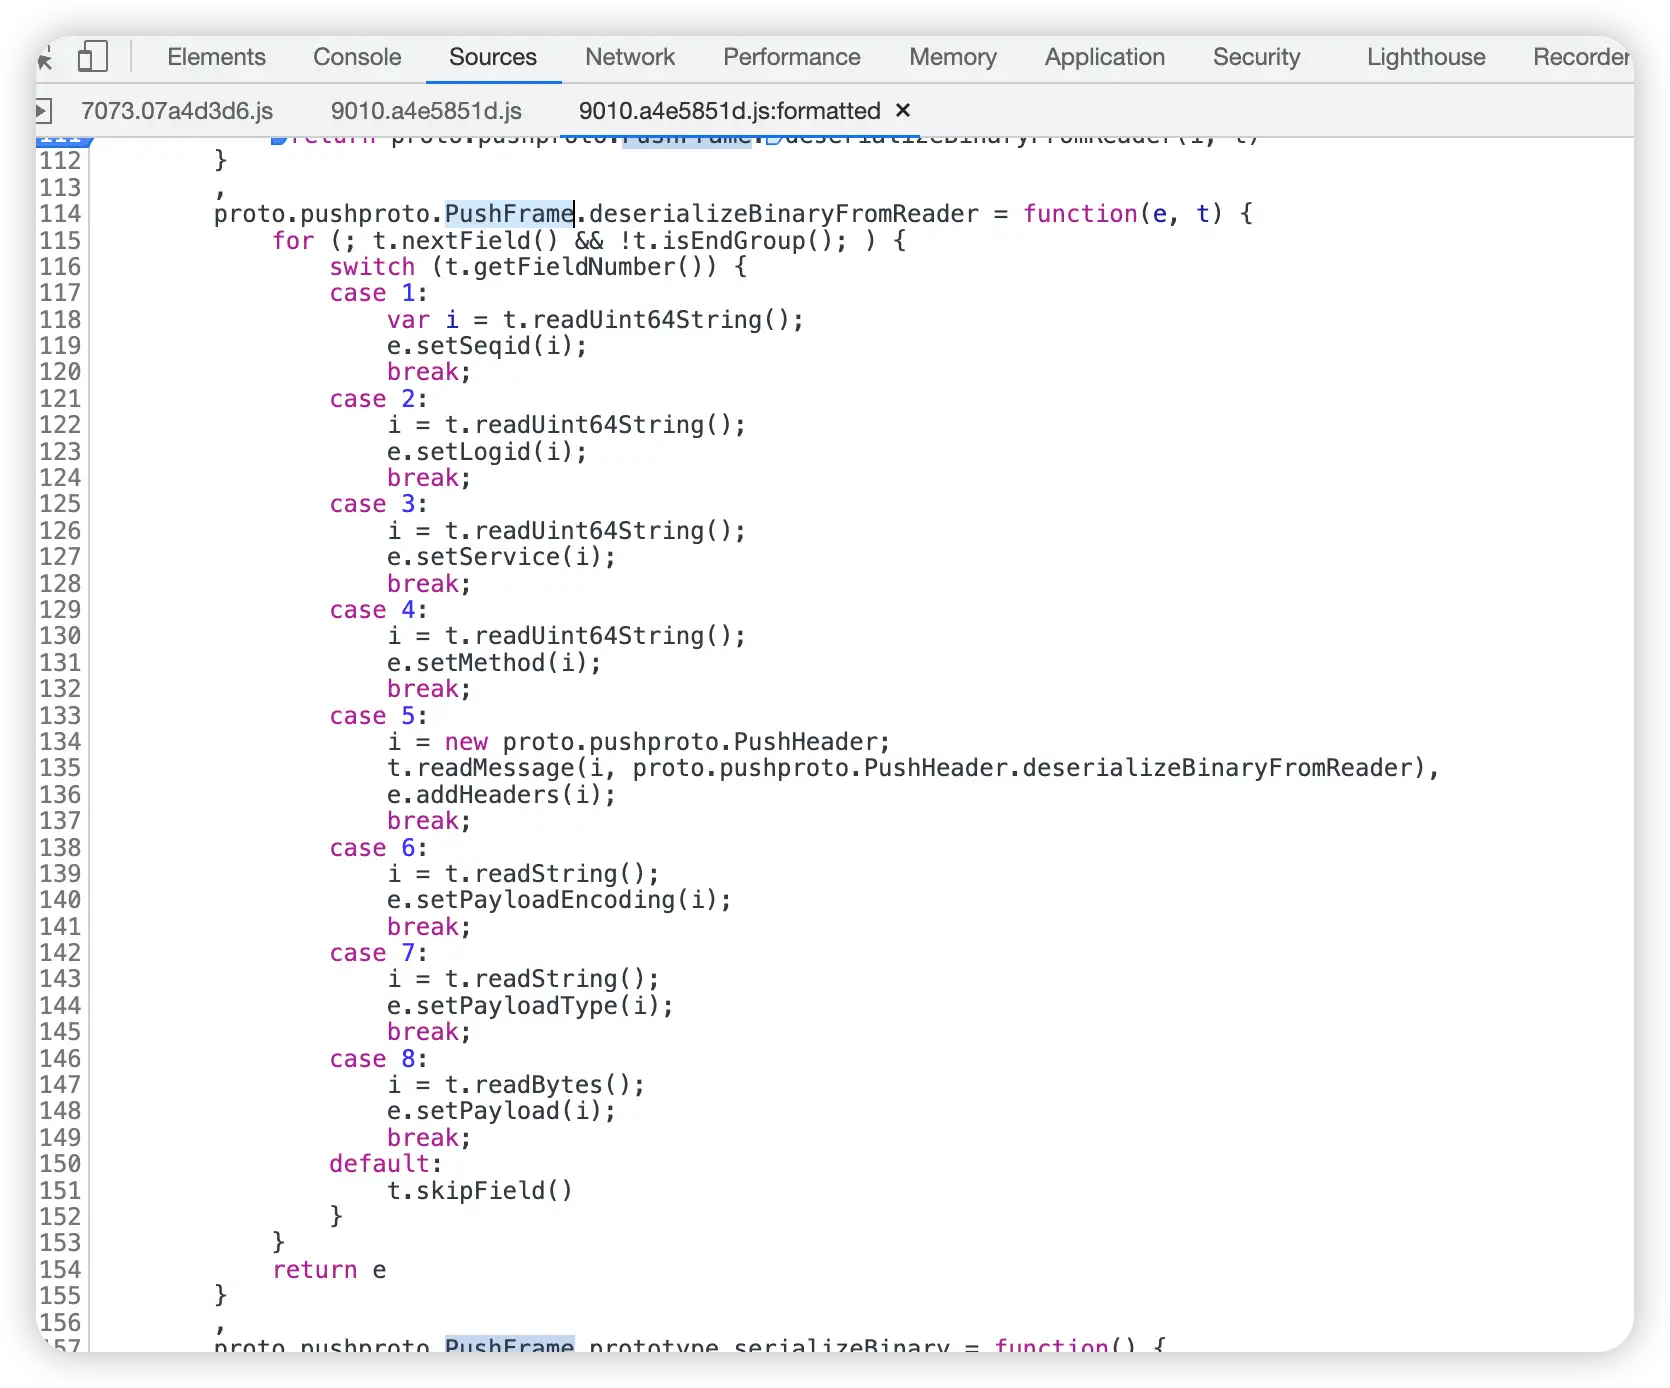The image size is (1670, 1388).
Task: Click 'new proto.pushproto.PushHeader' on line 134
Action: coord(661,742)
